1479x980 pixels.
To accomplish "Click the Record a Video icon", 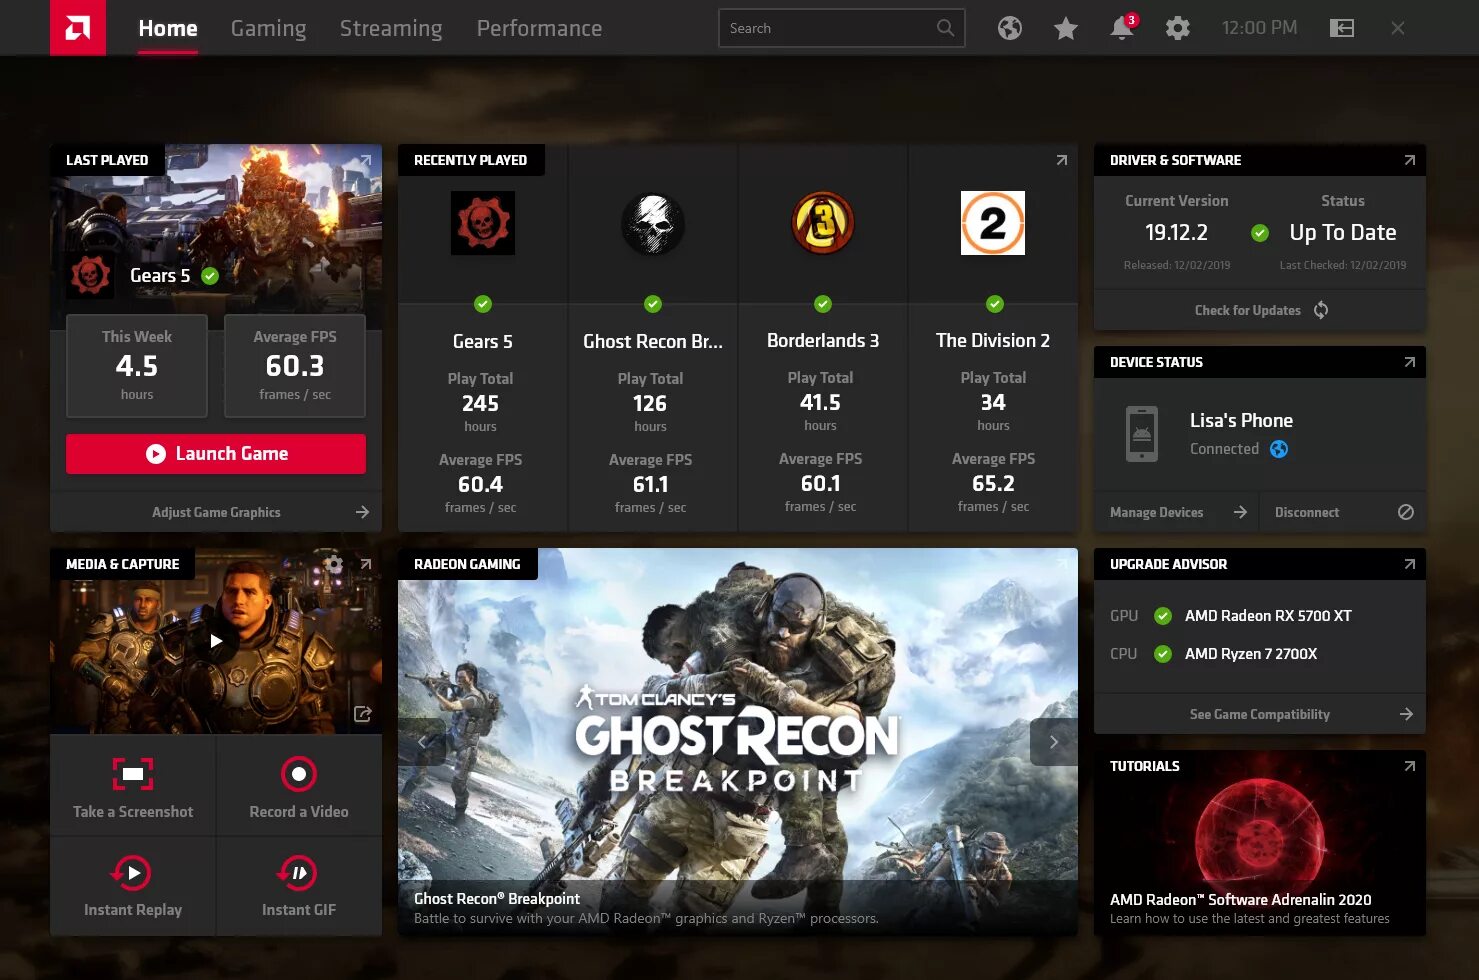I will [299, 774].
